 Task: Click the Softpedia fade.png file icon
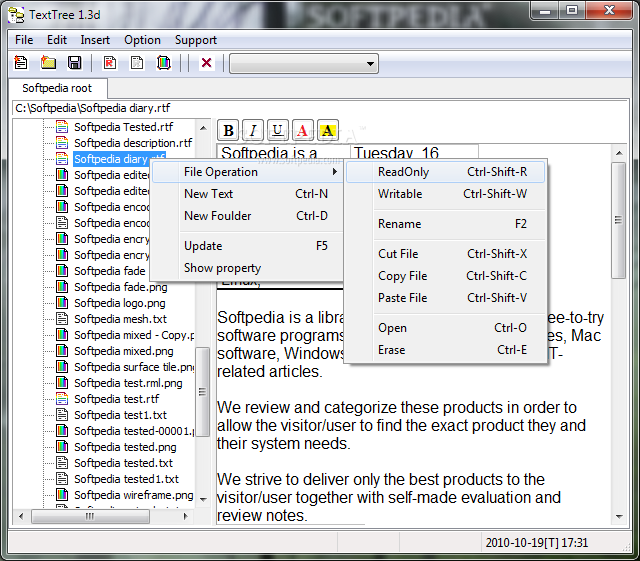[x=62, y=287]
